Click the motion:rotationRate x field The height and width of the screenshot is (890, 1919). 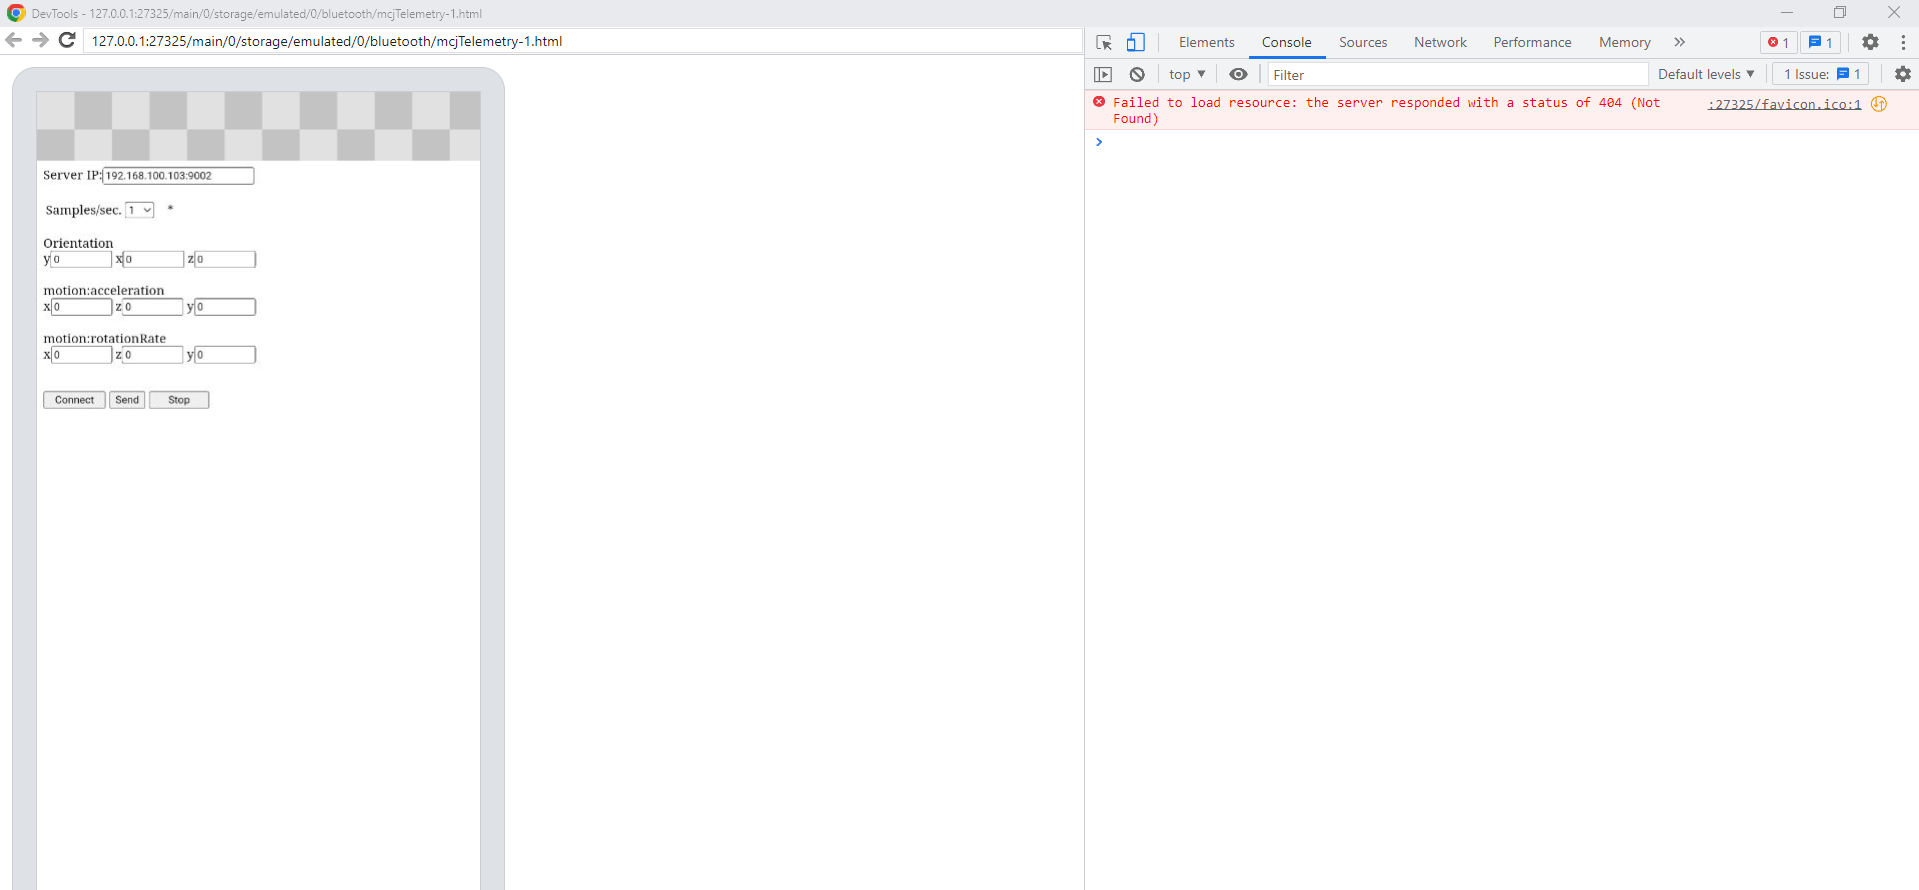pyautogui.click(x=81, y=355)
